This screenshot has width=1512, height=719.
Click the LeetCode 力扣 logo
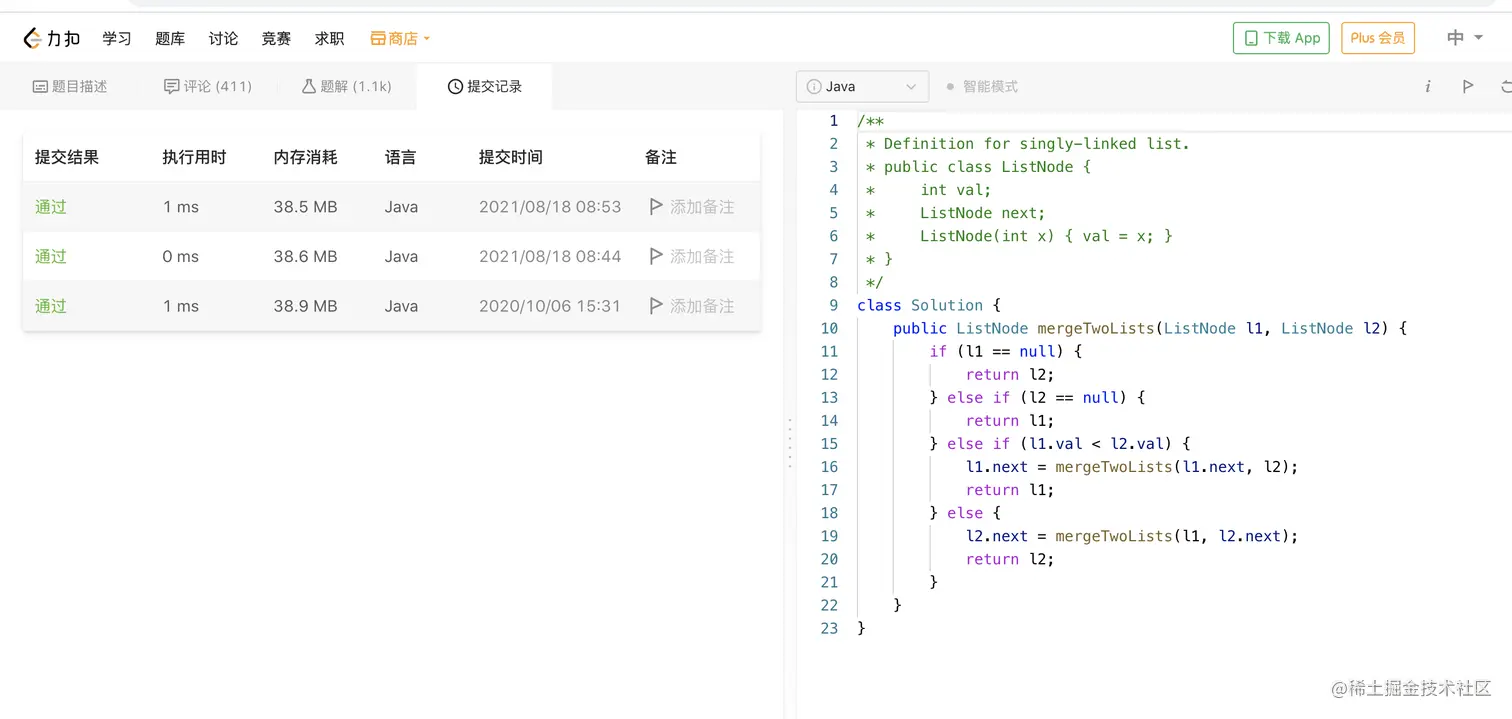[x=52, y=38]
